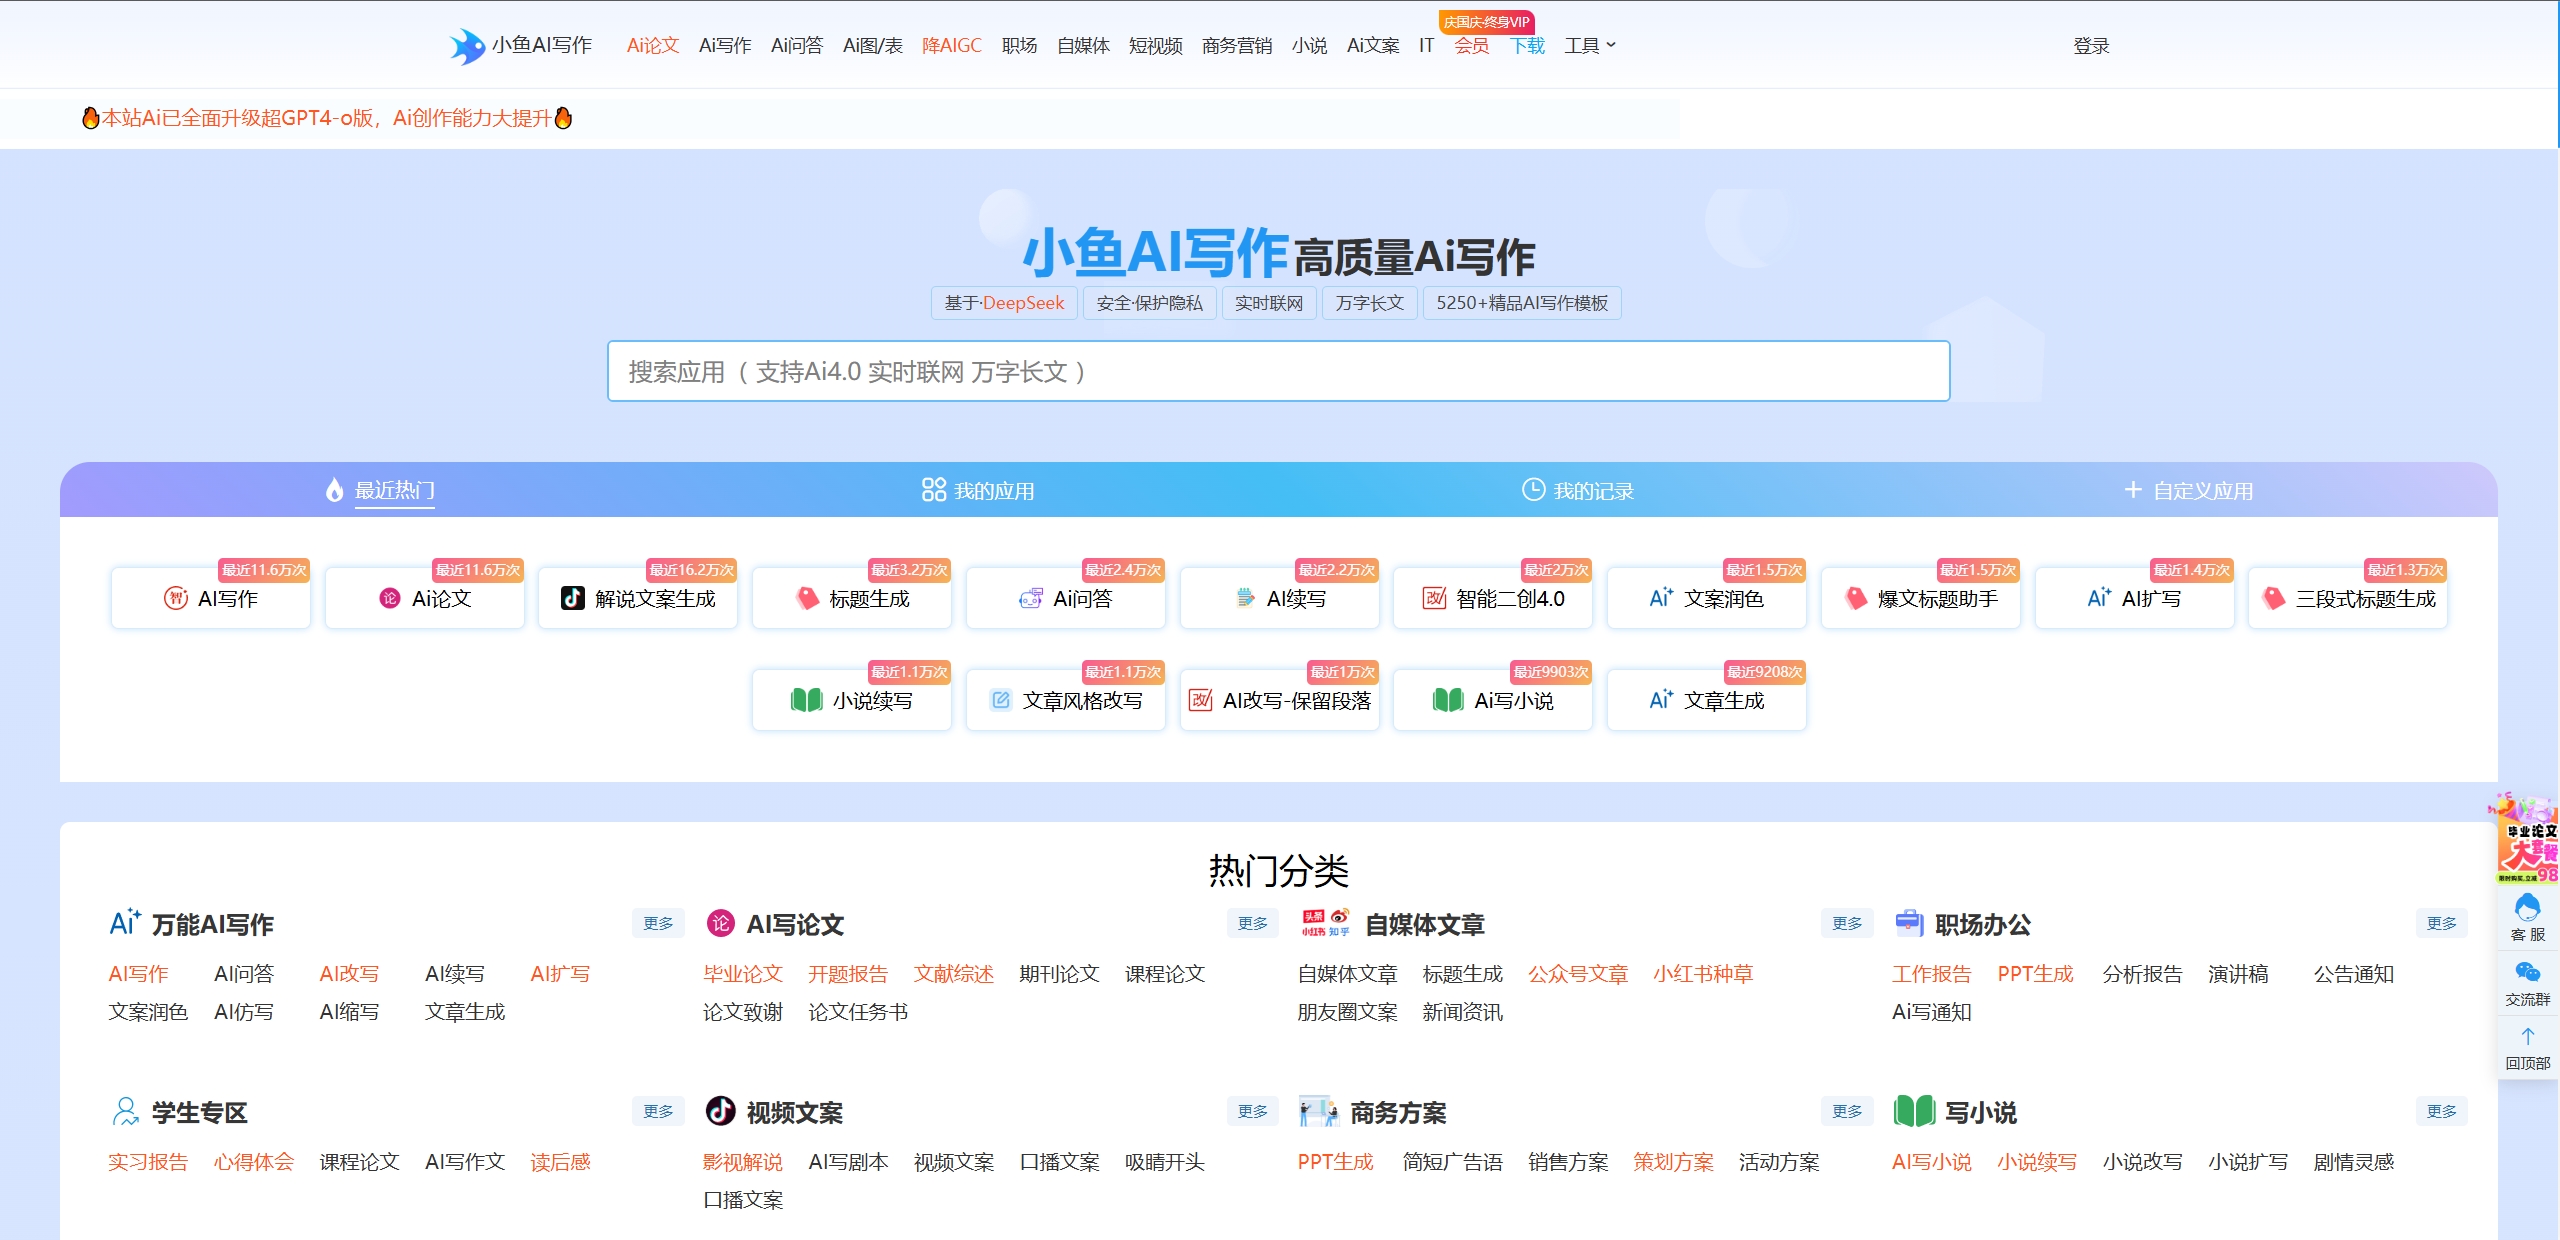
Task: Open the 毕业论文 link
Action: coord(742,974)
